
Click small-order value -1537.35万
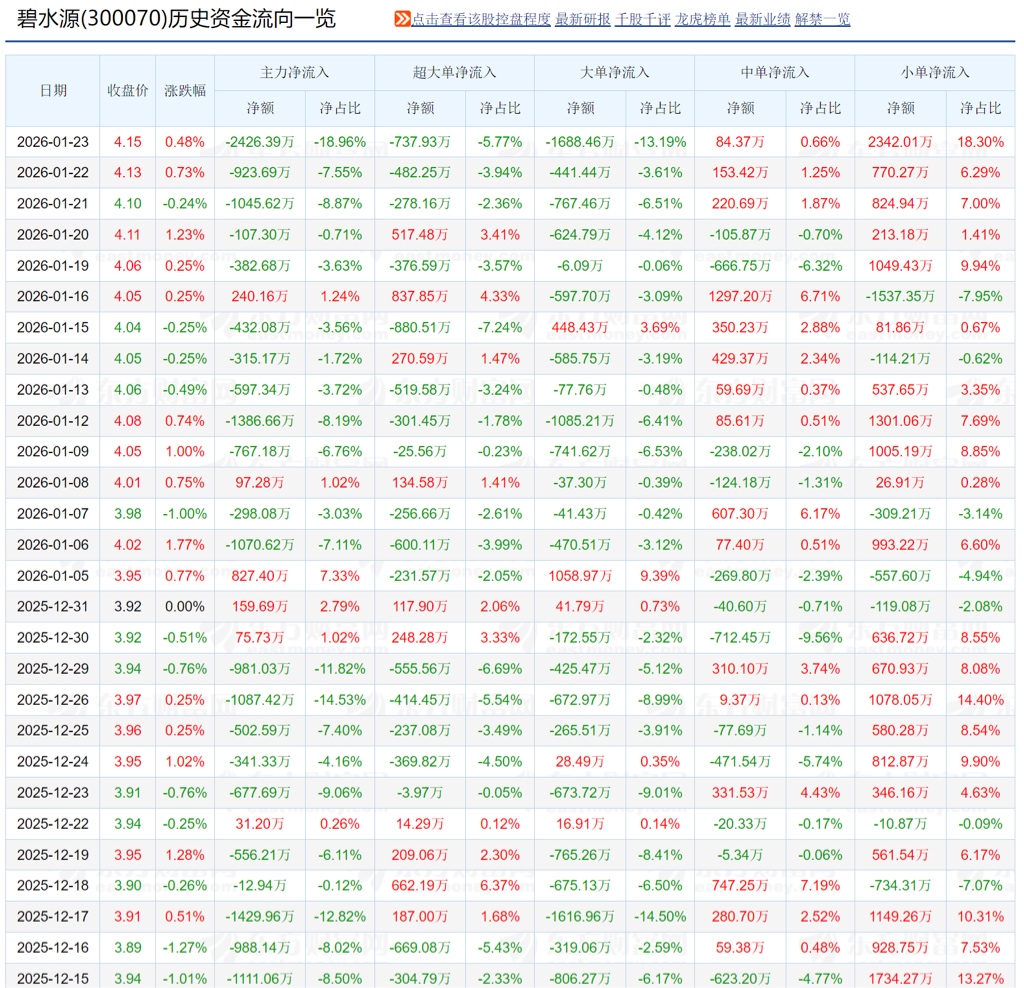[901, 296]
